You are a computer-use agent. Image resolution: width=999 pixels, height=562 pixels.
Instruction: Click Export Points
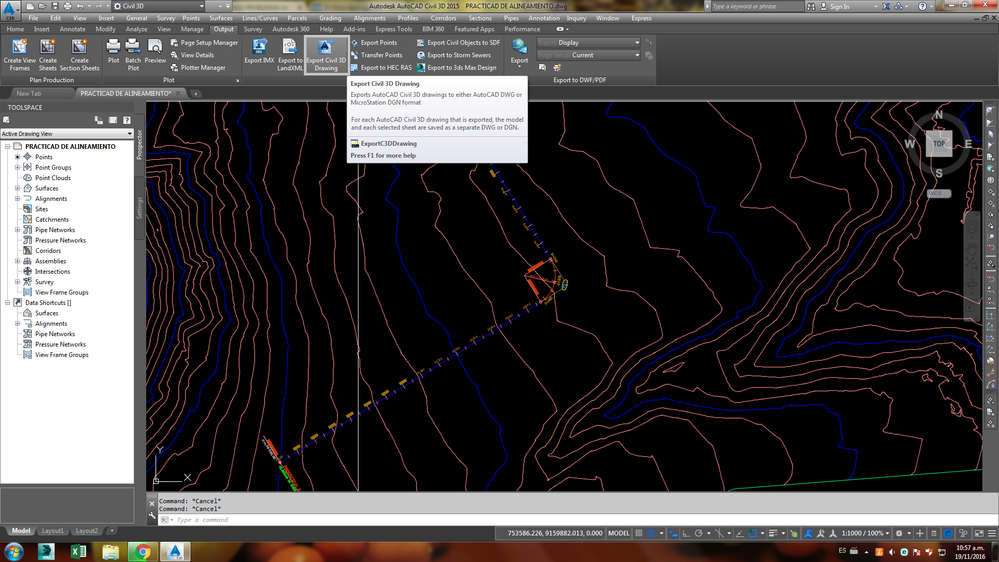[375, 43]
